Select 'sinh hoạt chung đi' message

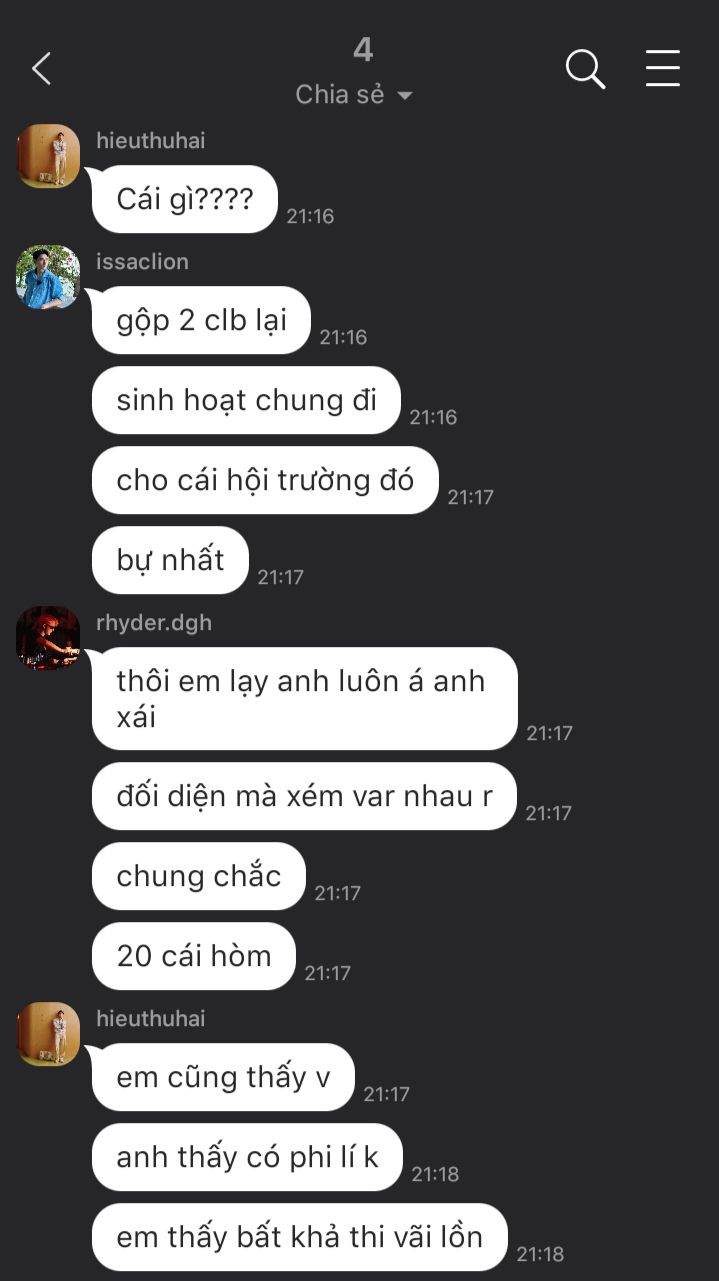pyautogui.click(x=246, y=400)
